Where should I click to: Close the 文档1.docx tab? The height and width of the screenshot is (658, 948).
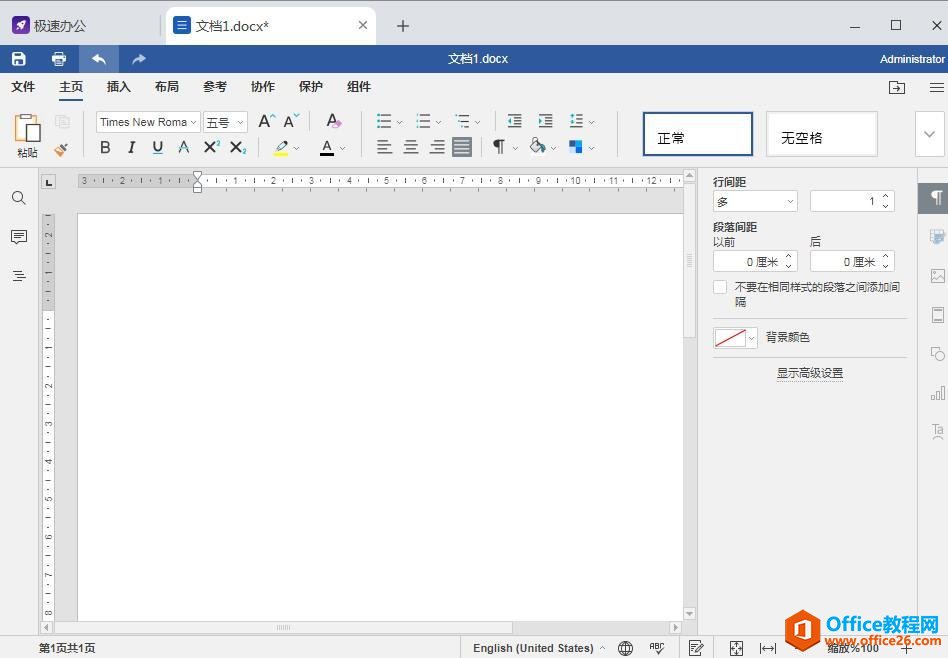(x=363, y=25)
